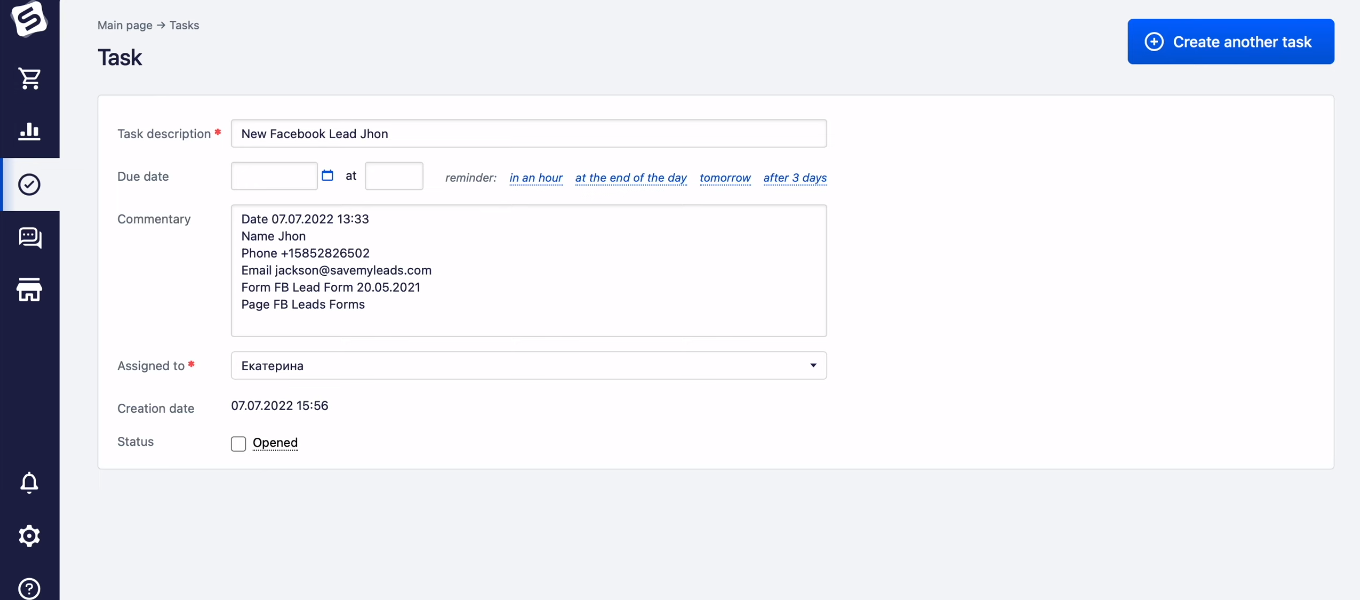Open the chat messages section
The image size is (1360, 600).
[x=29, y=237]
